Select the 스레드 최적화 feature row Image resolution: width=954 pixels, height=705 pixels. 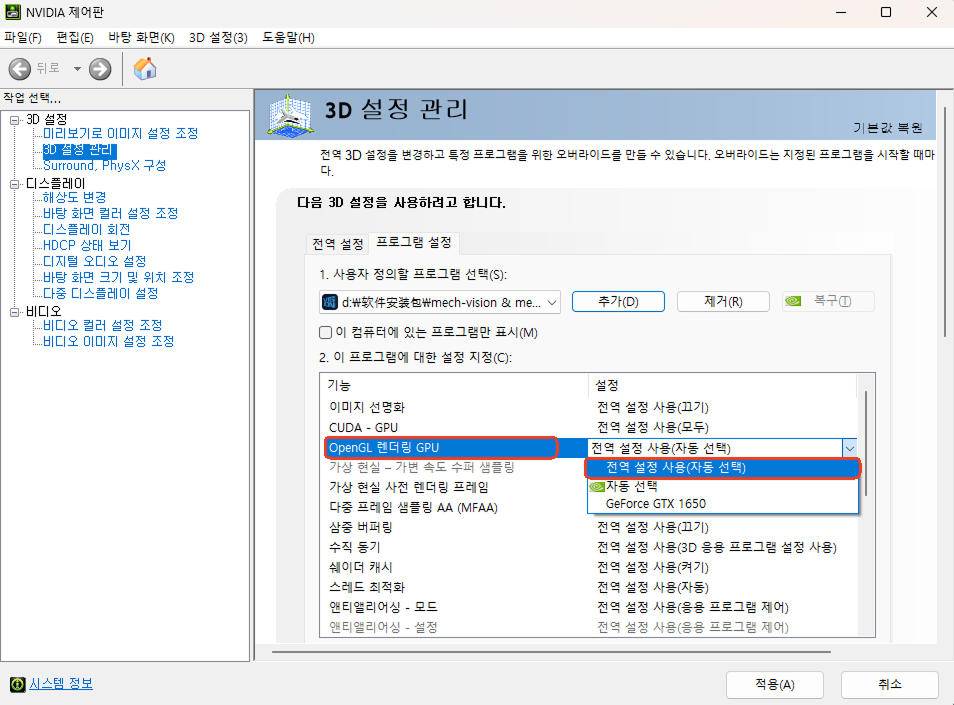pyautogui.click(x=589, y=587)
